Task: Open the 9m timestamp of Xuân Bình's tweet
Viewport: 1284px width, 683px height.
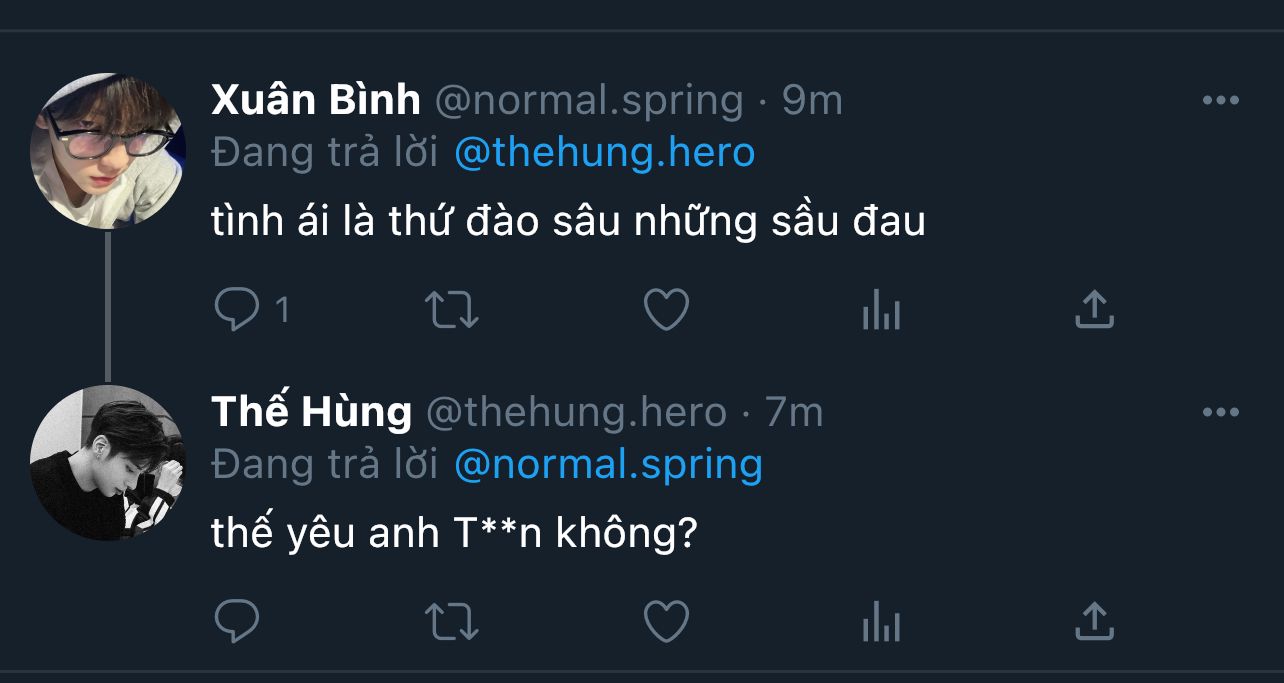Action: click(x=812, y=100)
